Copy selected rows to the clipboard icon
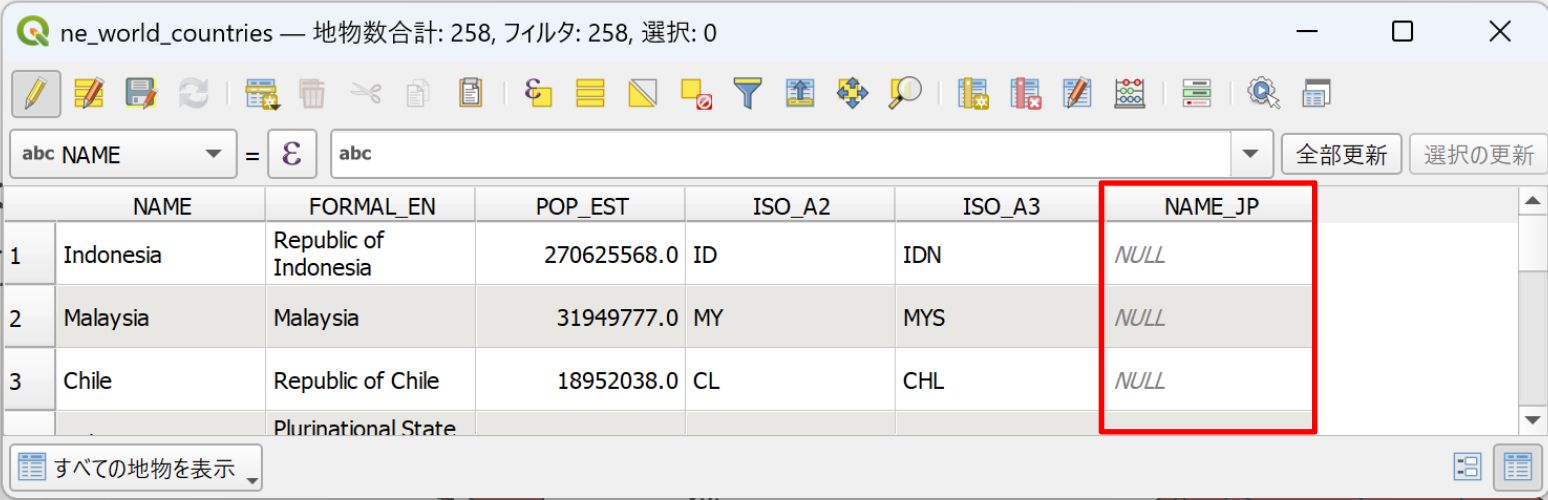 [x=417, y=94]
